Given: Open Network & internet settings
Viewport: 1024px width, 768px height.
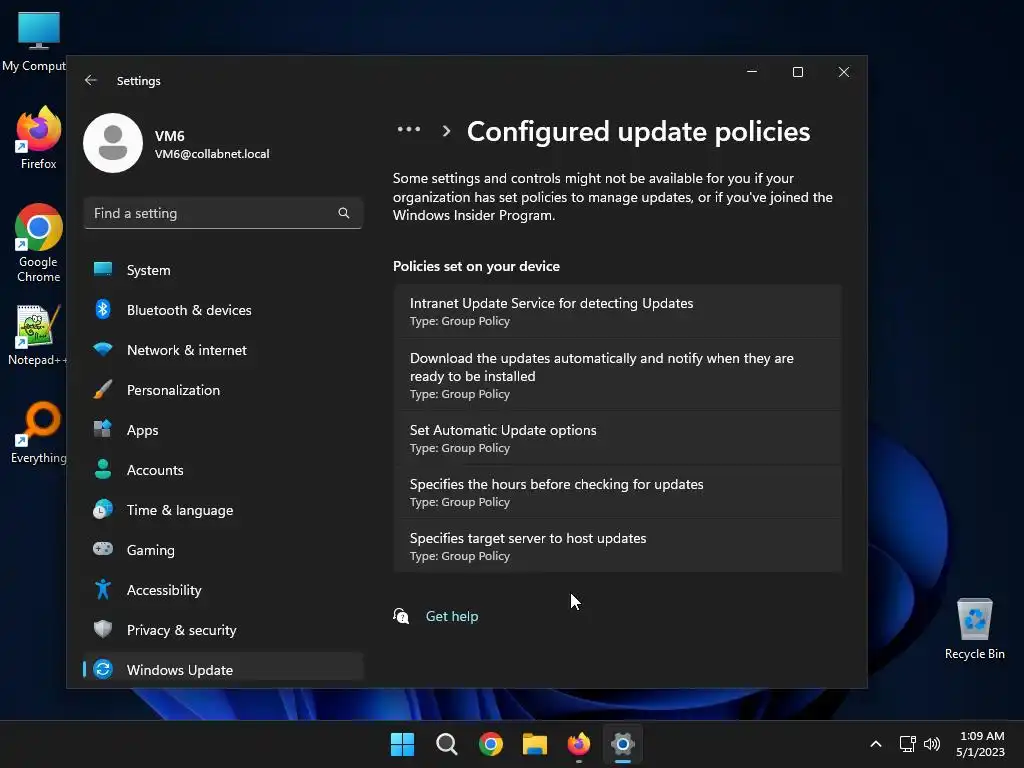Looking at the screenshot, I should pos(223,349).
